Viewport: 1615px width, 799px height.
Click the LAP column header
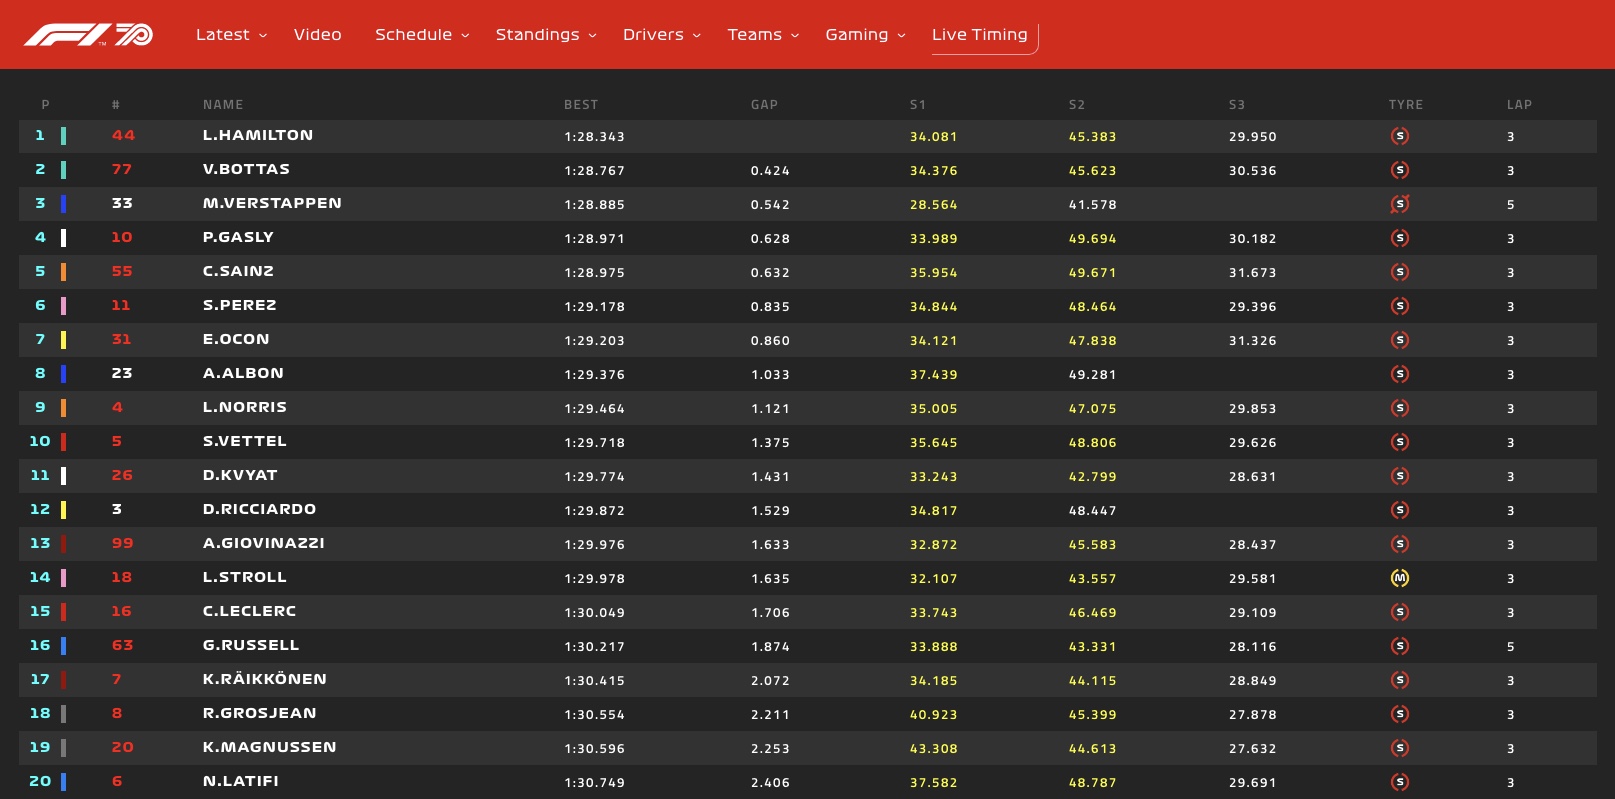(x=1519, y=105)
